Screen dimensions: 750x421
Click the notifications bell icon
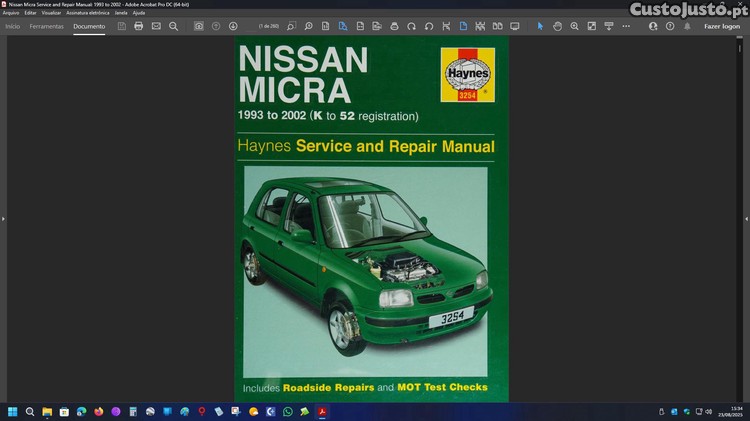(x=687, y=26)
